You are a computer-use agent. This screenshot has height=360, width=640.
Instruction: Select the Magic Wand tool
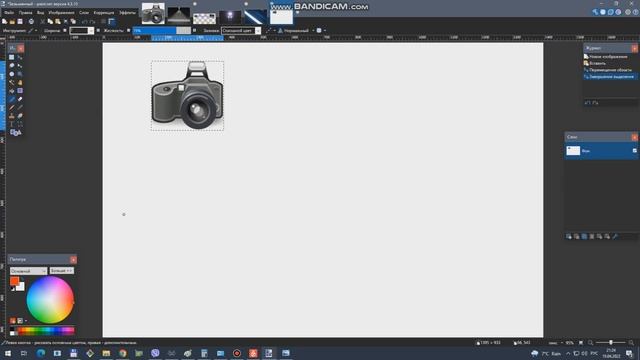[x=11, y=82]
